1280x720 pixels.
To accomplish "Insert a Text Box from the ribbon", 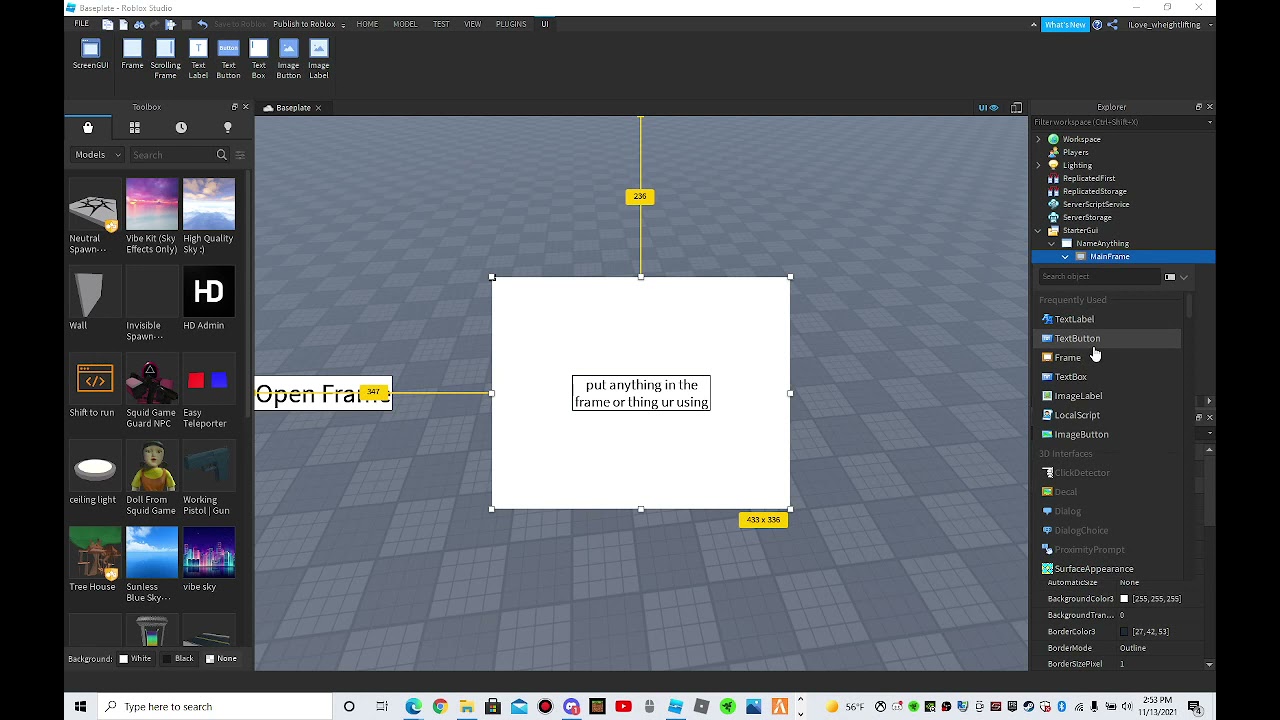I will click(258, 59).
